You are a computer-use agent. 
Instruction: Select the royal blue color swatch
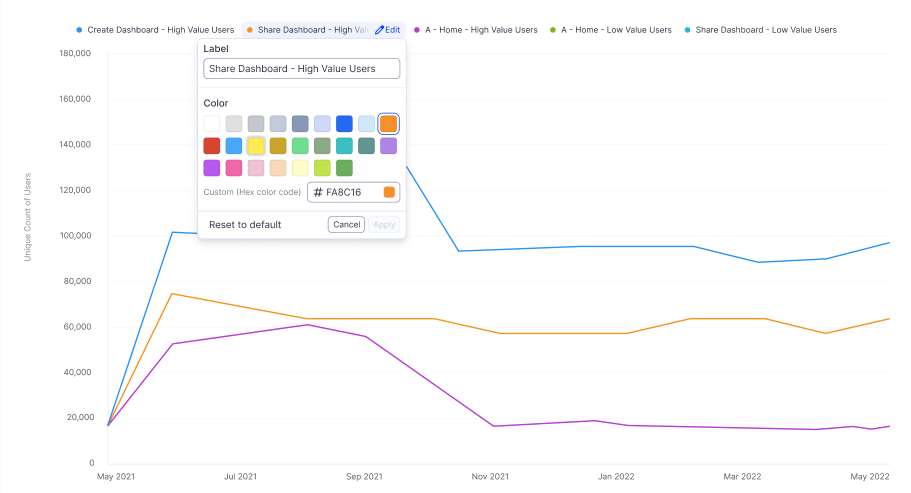[344, 124]
